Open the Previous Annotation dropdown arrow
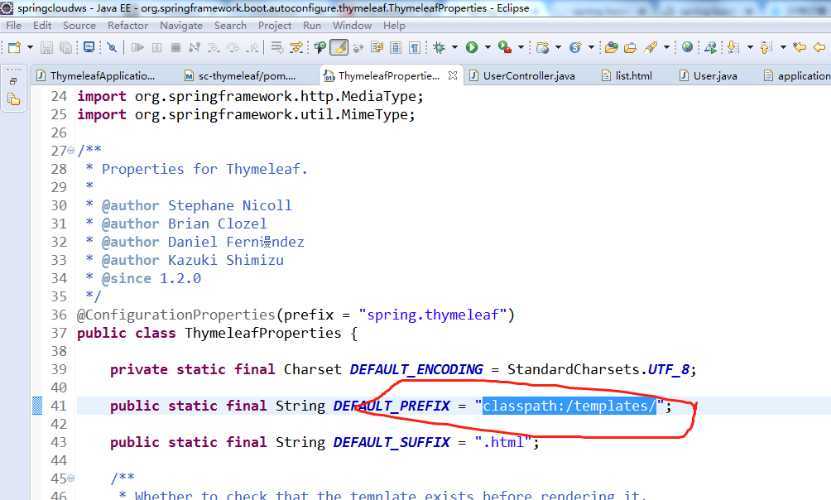The height and width of the screenshot is (500, 831). click(783, 47)
